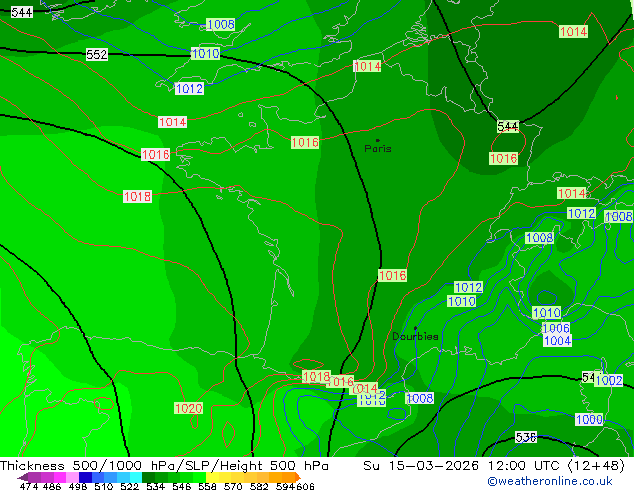Select the 552 height contour label

(x=97, y=55)
